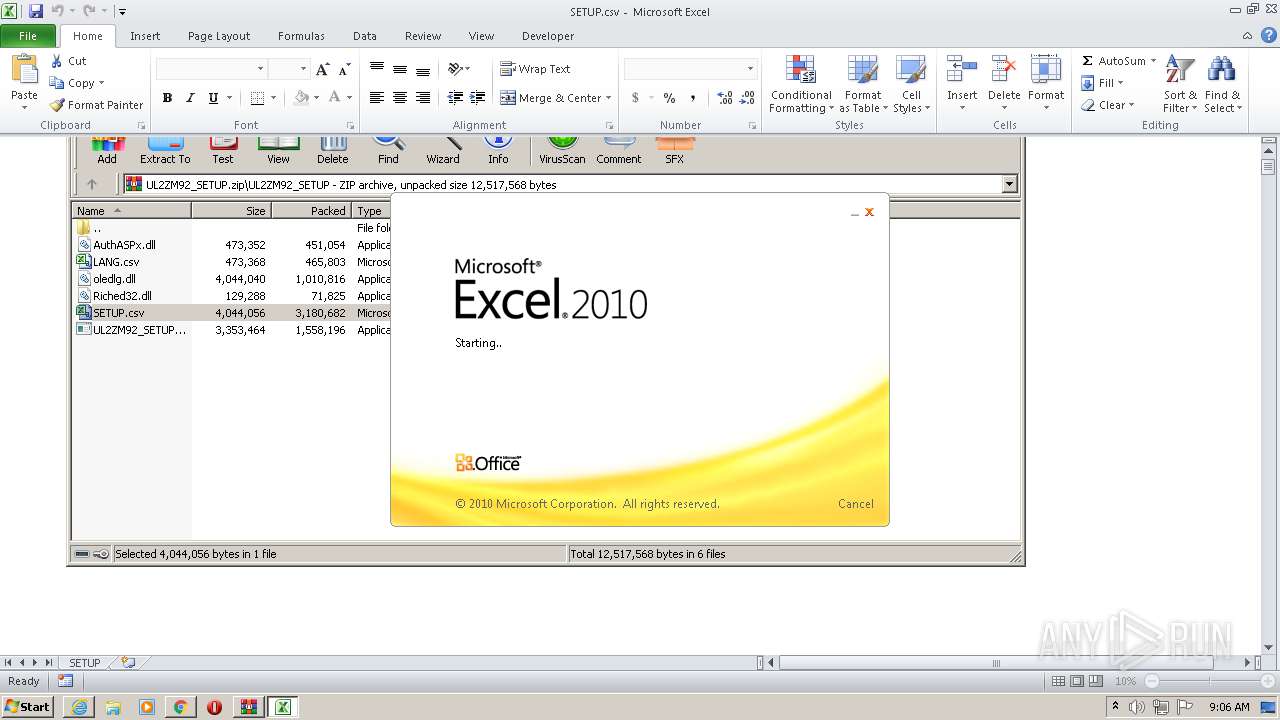The width and height of the screenshot is (1280, 720).
Task: Switch to the Page Layout tab
Action: (219, 36)
